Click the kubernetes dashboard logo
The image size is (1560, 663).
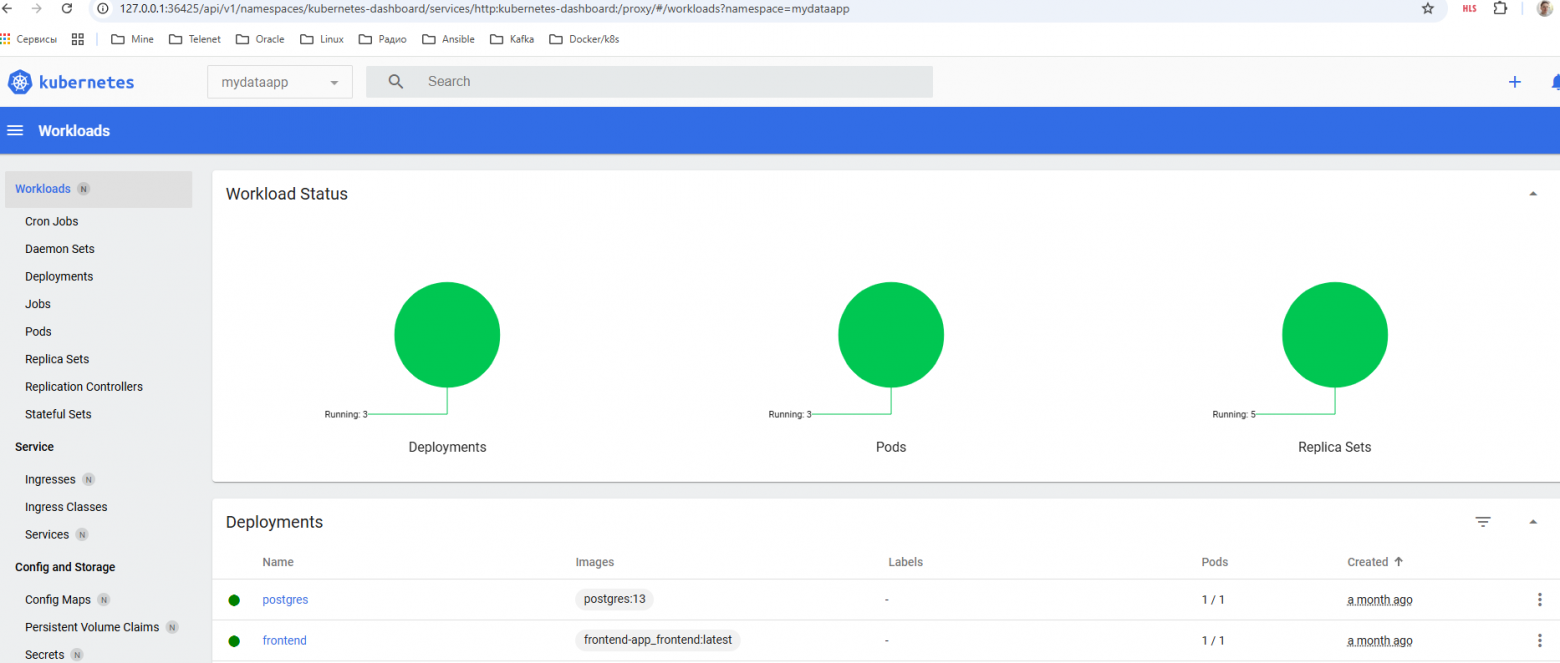(70, 81)
